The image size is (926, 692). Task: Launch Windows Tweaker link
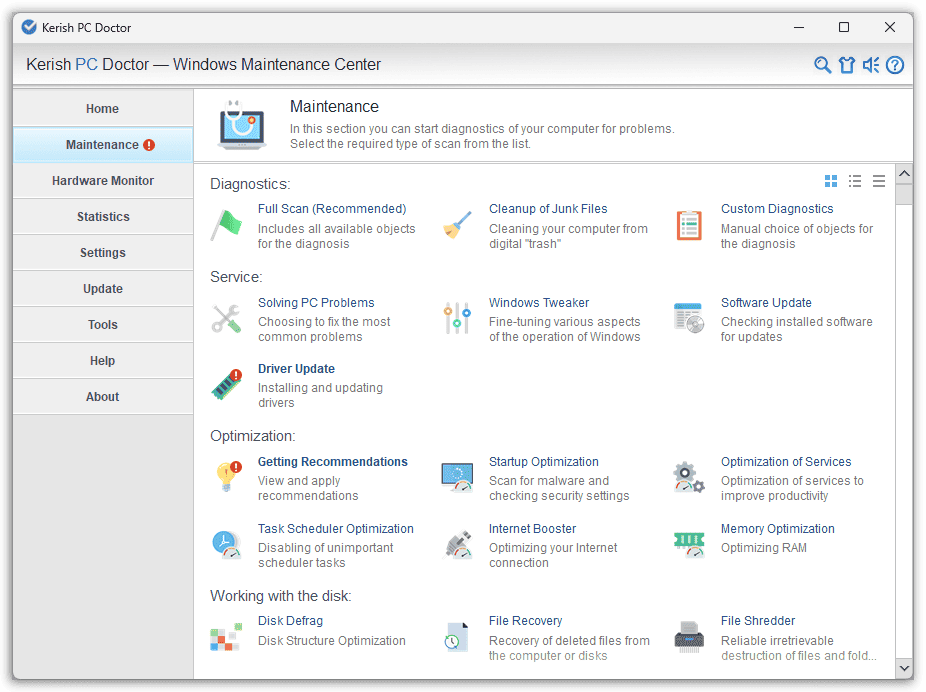pyautogui.click(x=539, y=303)
